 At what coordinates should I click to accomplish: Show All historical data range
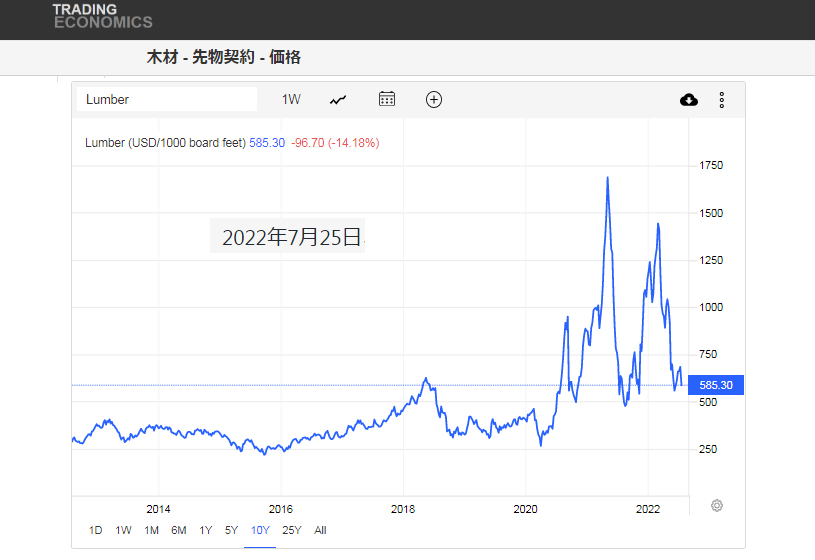[x=320, y=530]
